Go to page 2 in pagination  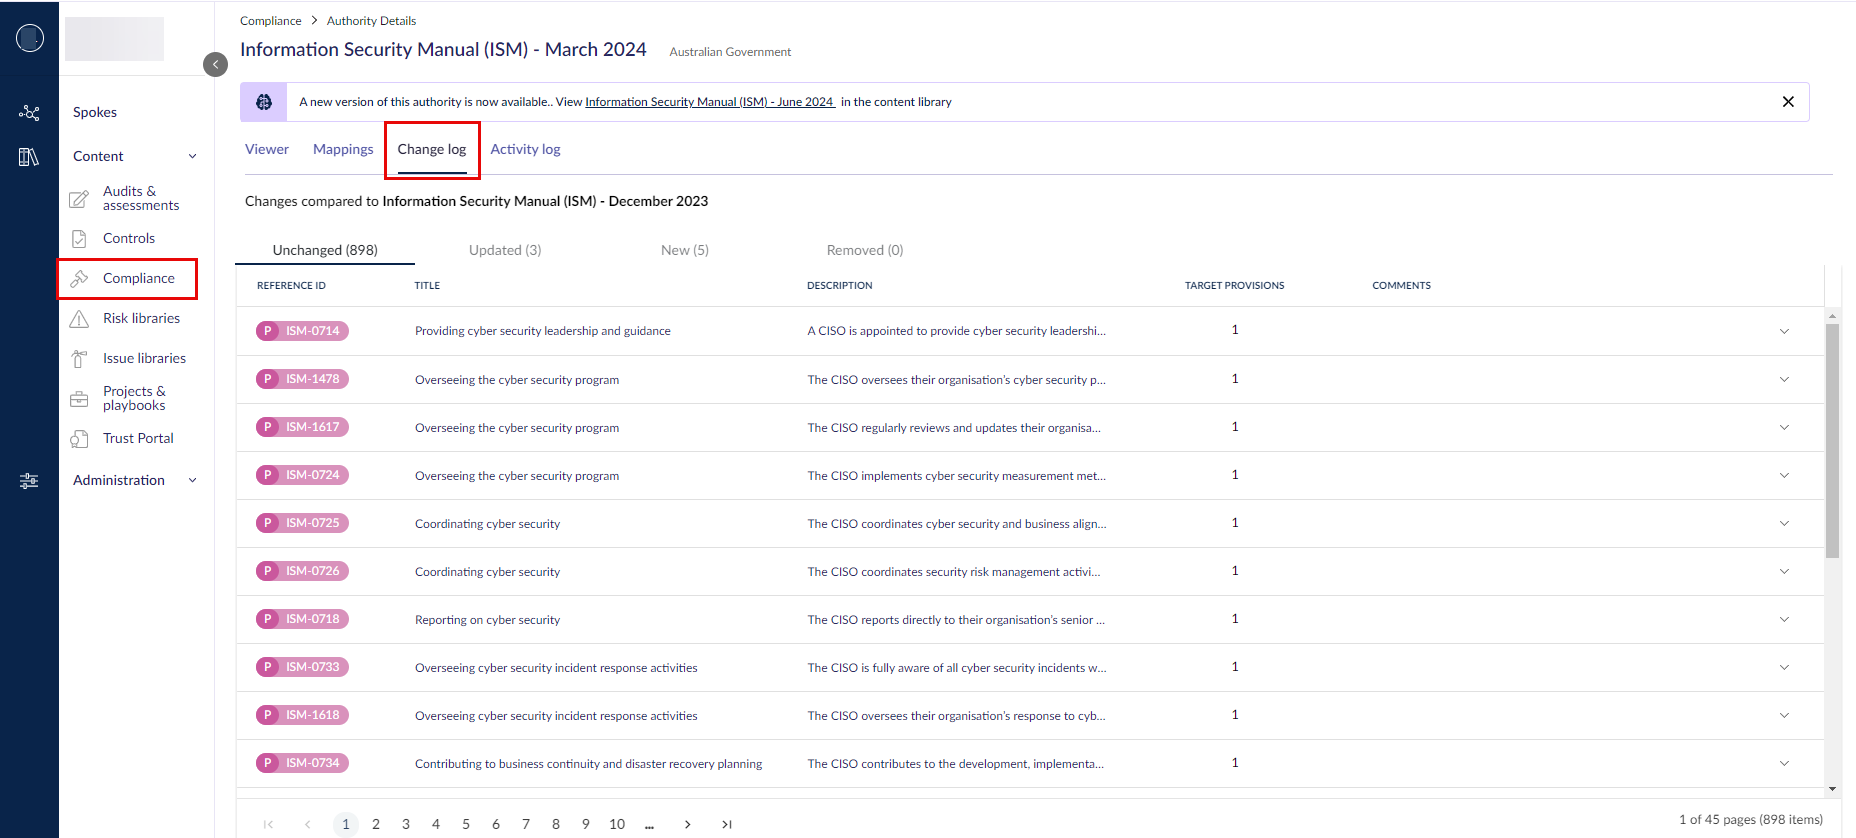pos(376,824)
